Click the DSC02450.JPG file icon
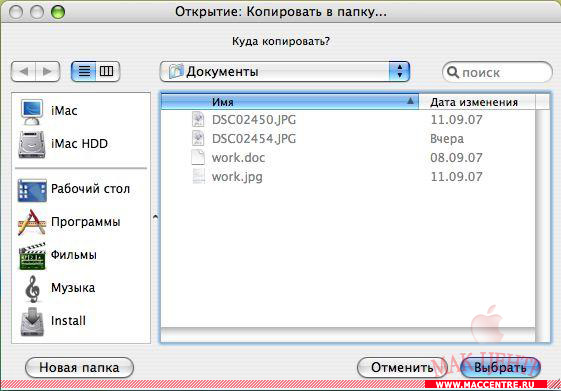561x391 pixels. (198, 119)
